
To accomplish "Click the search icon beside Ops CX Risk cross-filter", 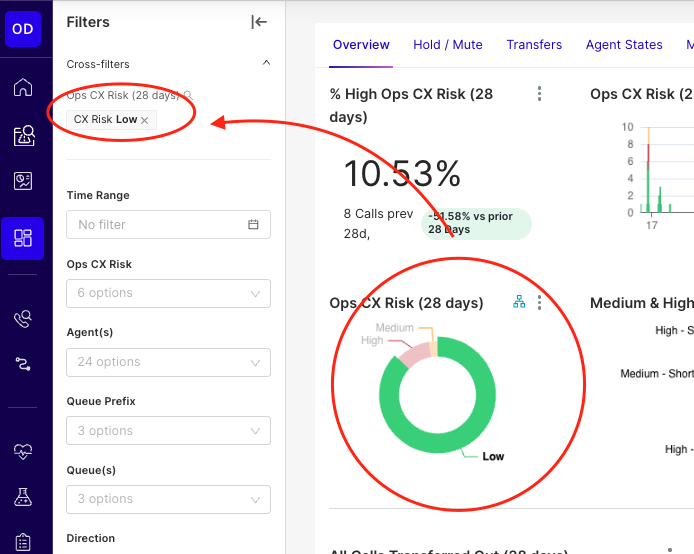I will pos(188,95).
